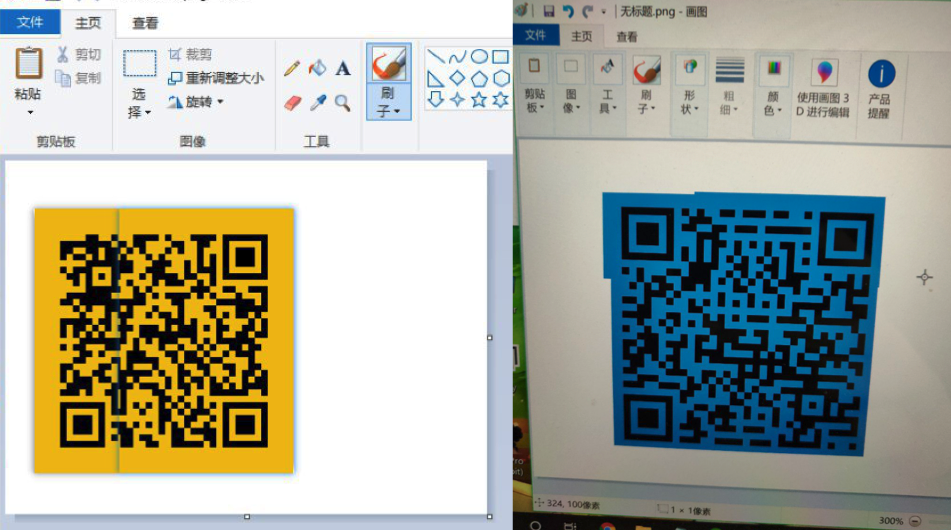This screenshot has height=530, width=951.
Task: Choose the five-point star shape
Action: pyautogui.click(x=479, y=99)
